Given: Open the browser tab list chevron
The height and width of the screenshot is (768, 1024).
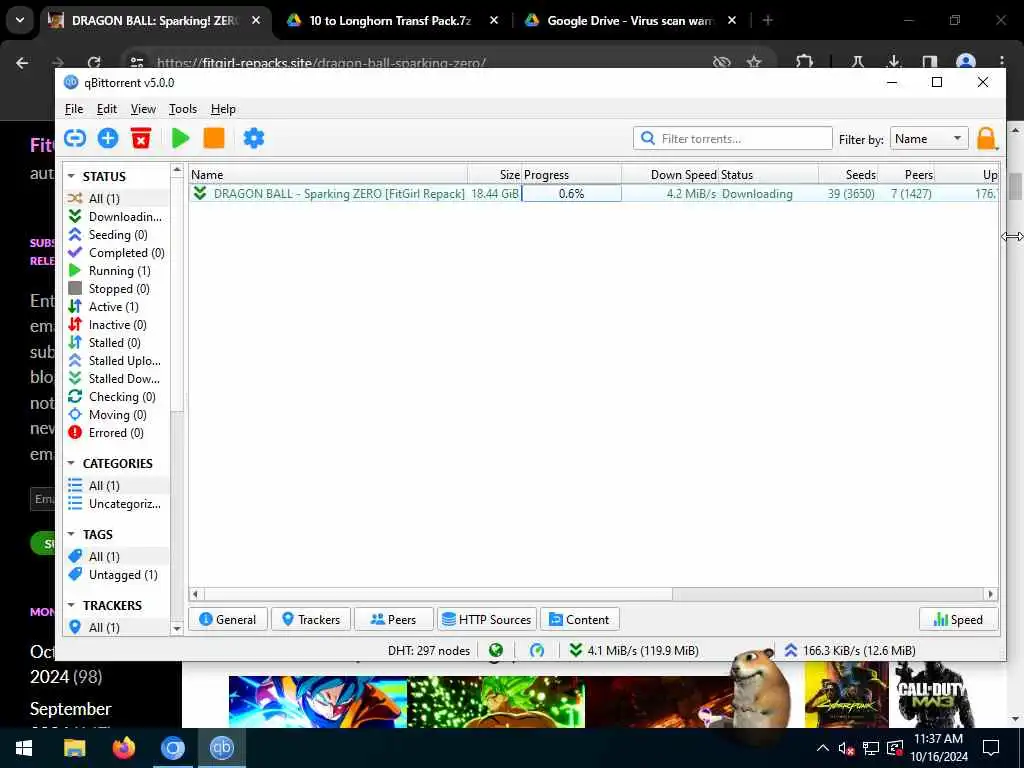Looking at the screenshot, I should click(x=20, y=20).
